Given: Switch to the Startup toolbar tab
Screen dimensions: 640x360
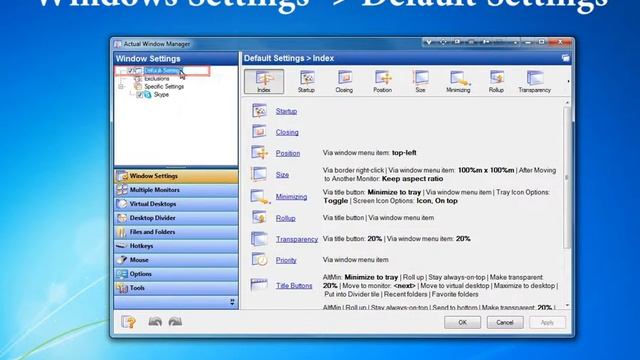Looking at the screenshot, I should [306, 81].
